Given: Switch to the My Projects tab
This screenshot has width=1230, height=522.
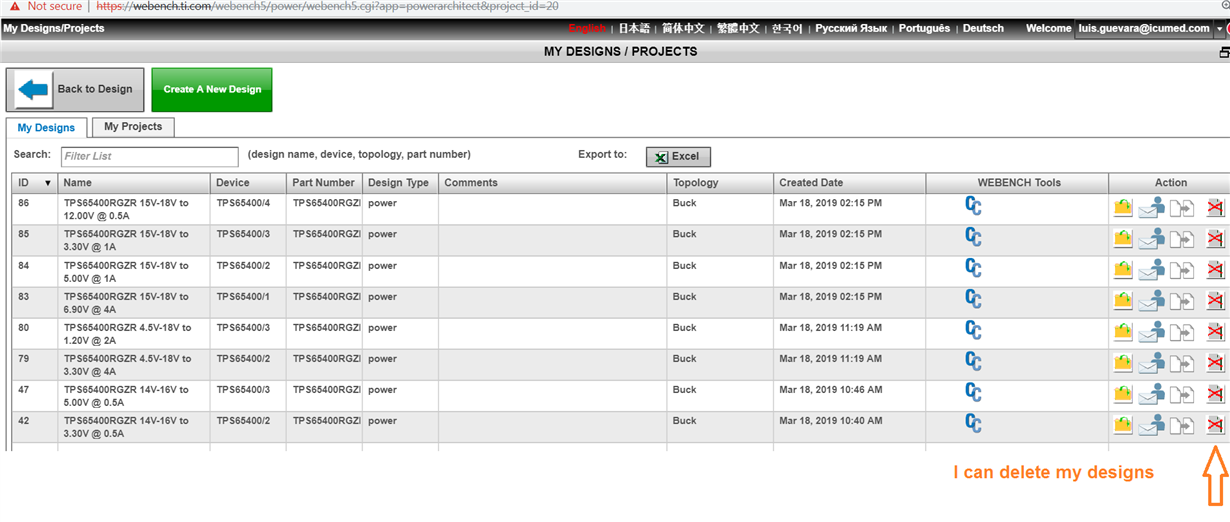Looking at the screenshot, I should (133, 127).
